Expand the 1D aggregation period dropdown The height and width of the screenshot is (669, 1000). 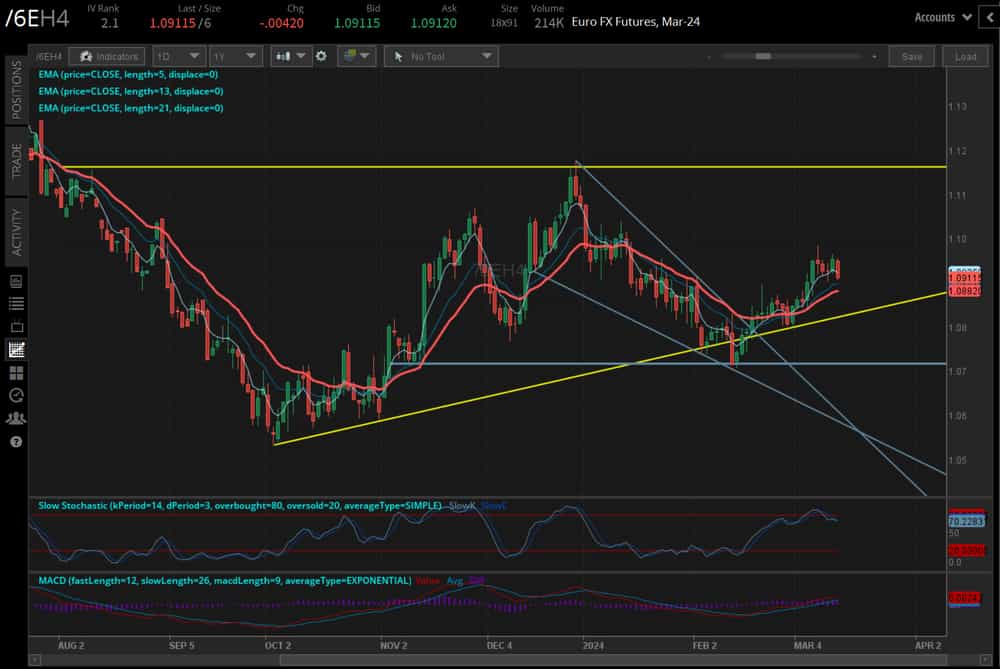tap(180, 56)
